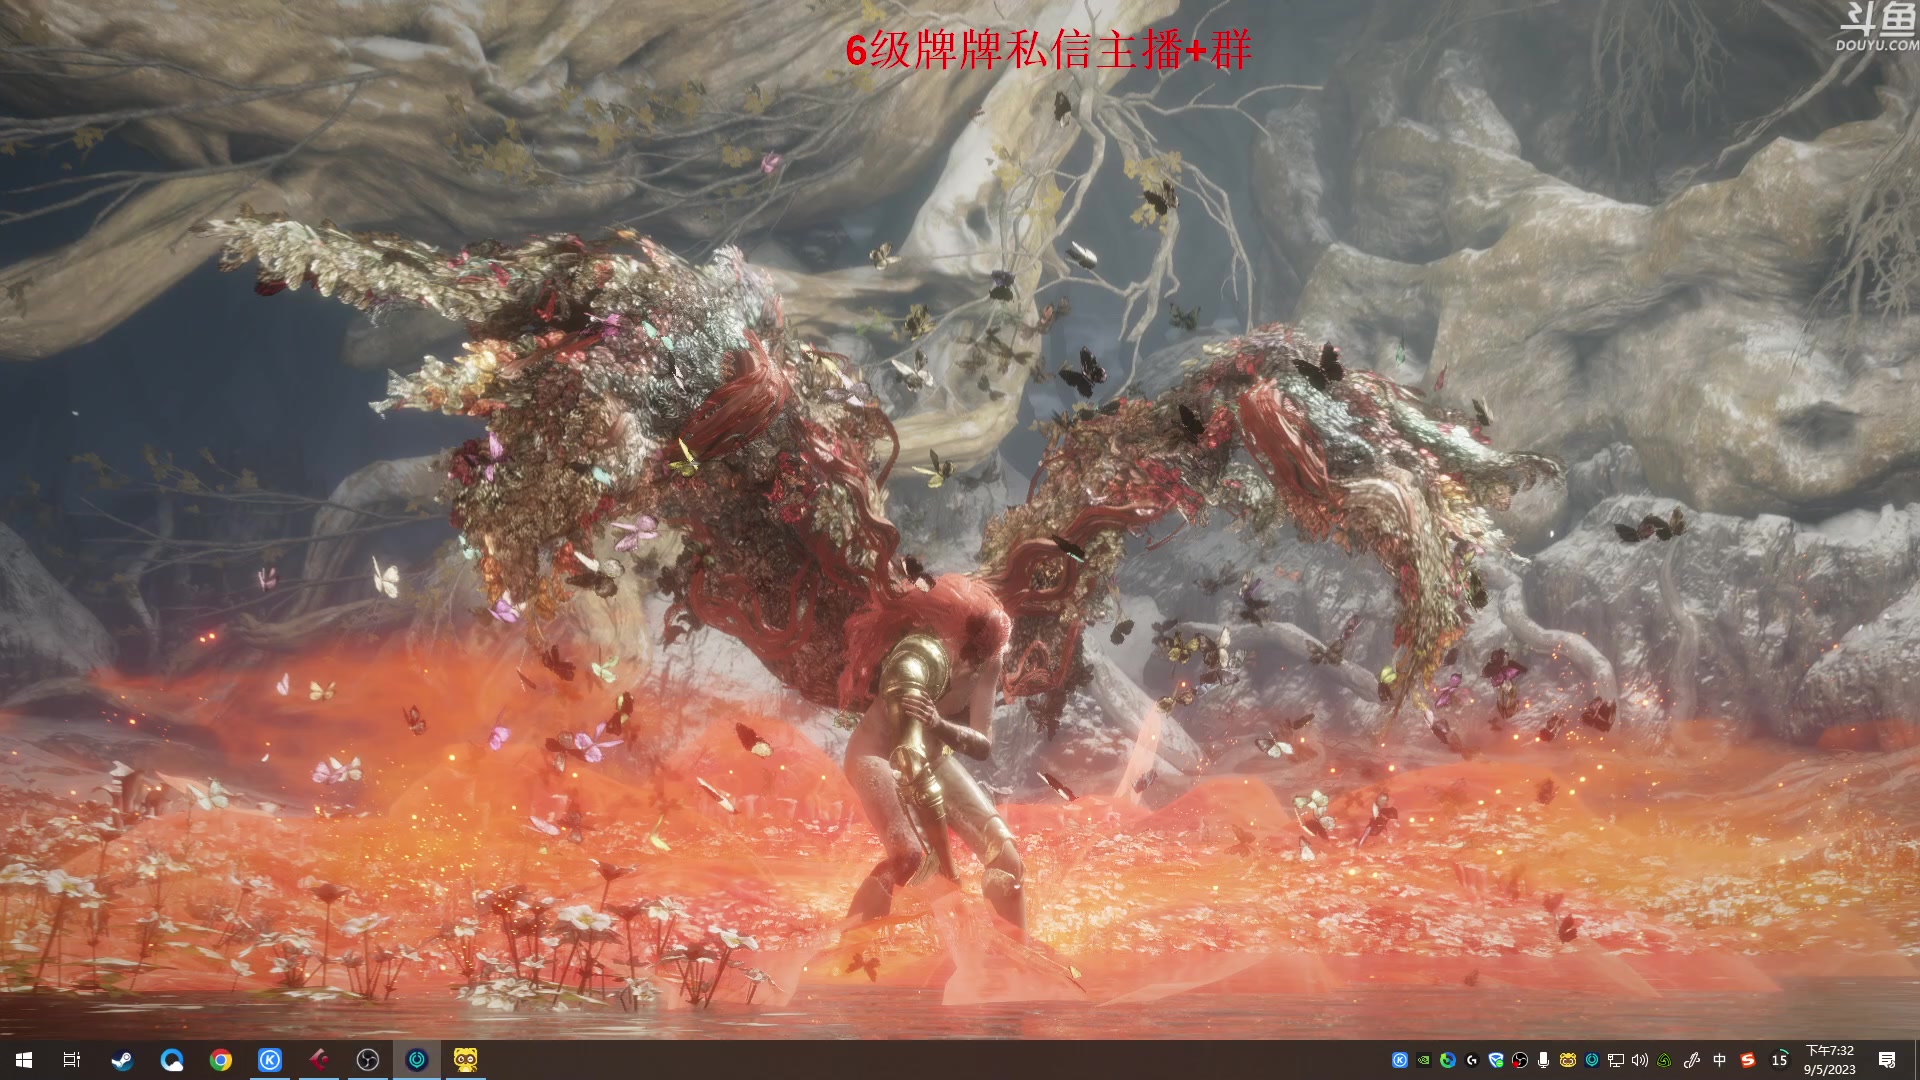Click the green Razer tray icon

pyautogui.click(x=1665, y=1060)
